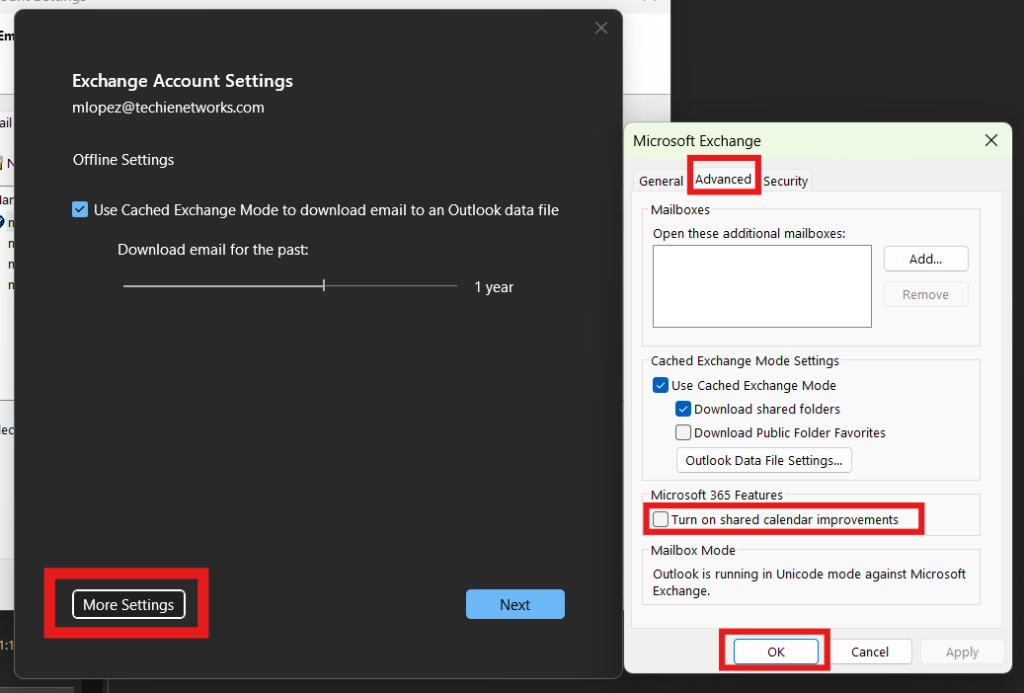Confirm with the OK button
The image size is (1024, 693).
(776, 652)
